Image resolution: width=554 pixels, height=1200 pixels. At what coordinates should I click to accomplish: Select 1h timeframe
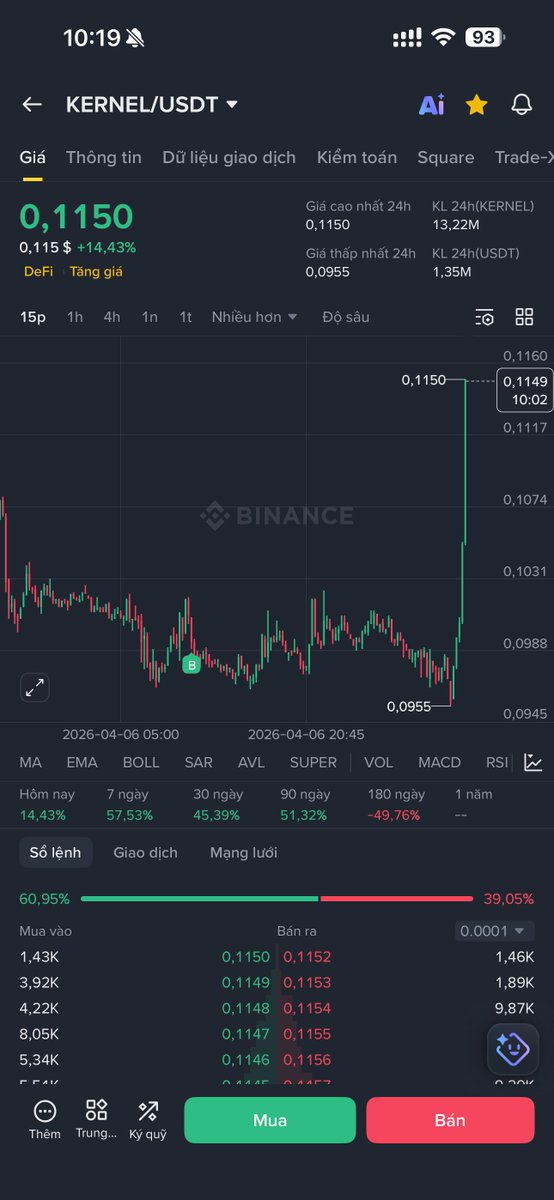[x=75, y=317]
